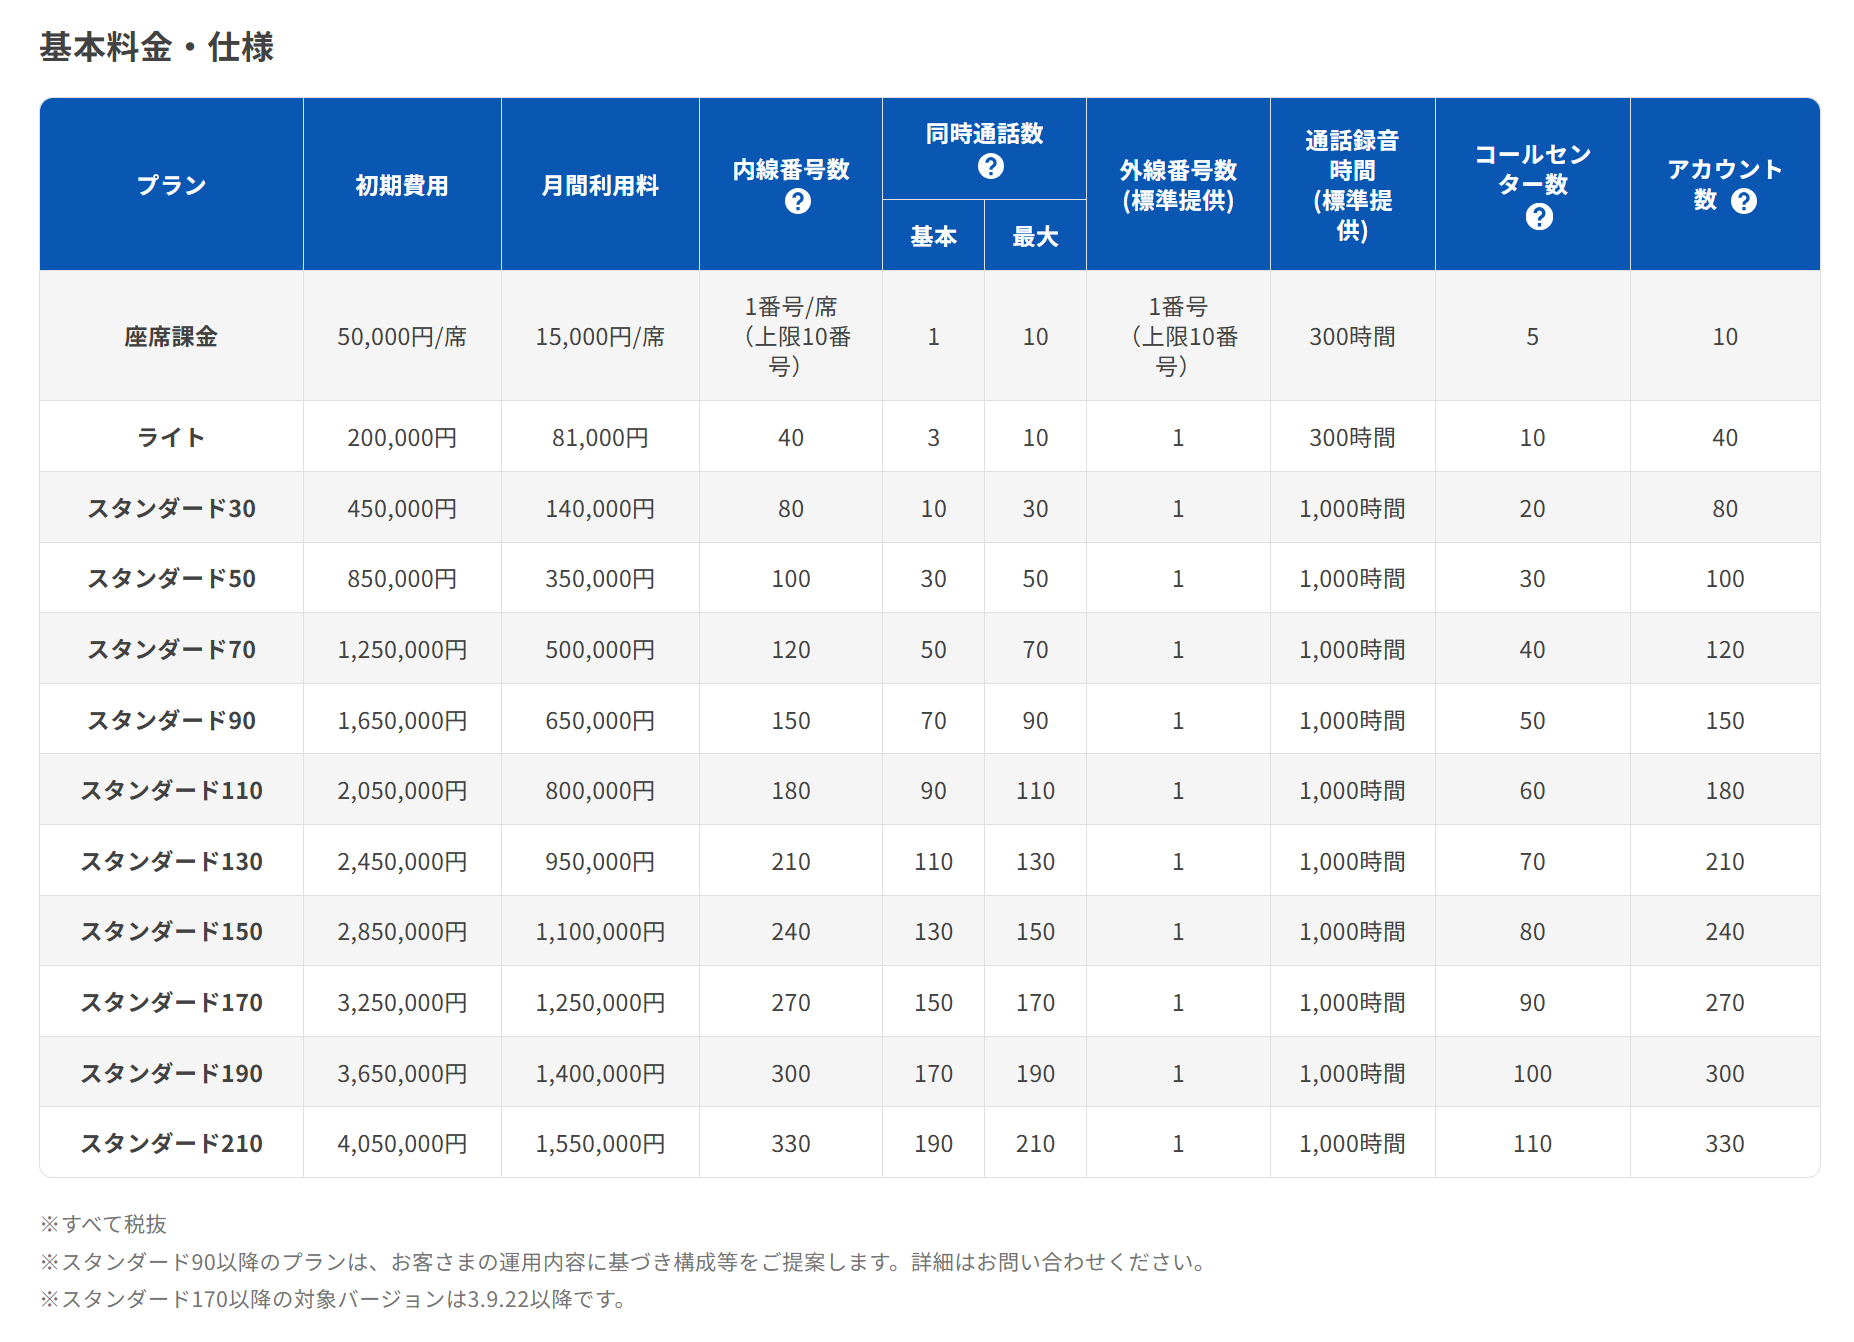Click the 外線番号数(標準提供) header
Image resolution: width=1854 pixels, height=1342 pixels.
point(1178,185)
